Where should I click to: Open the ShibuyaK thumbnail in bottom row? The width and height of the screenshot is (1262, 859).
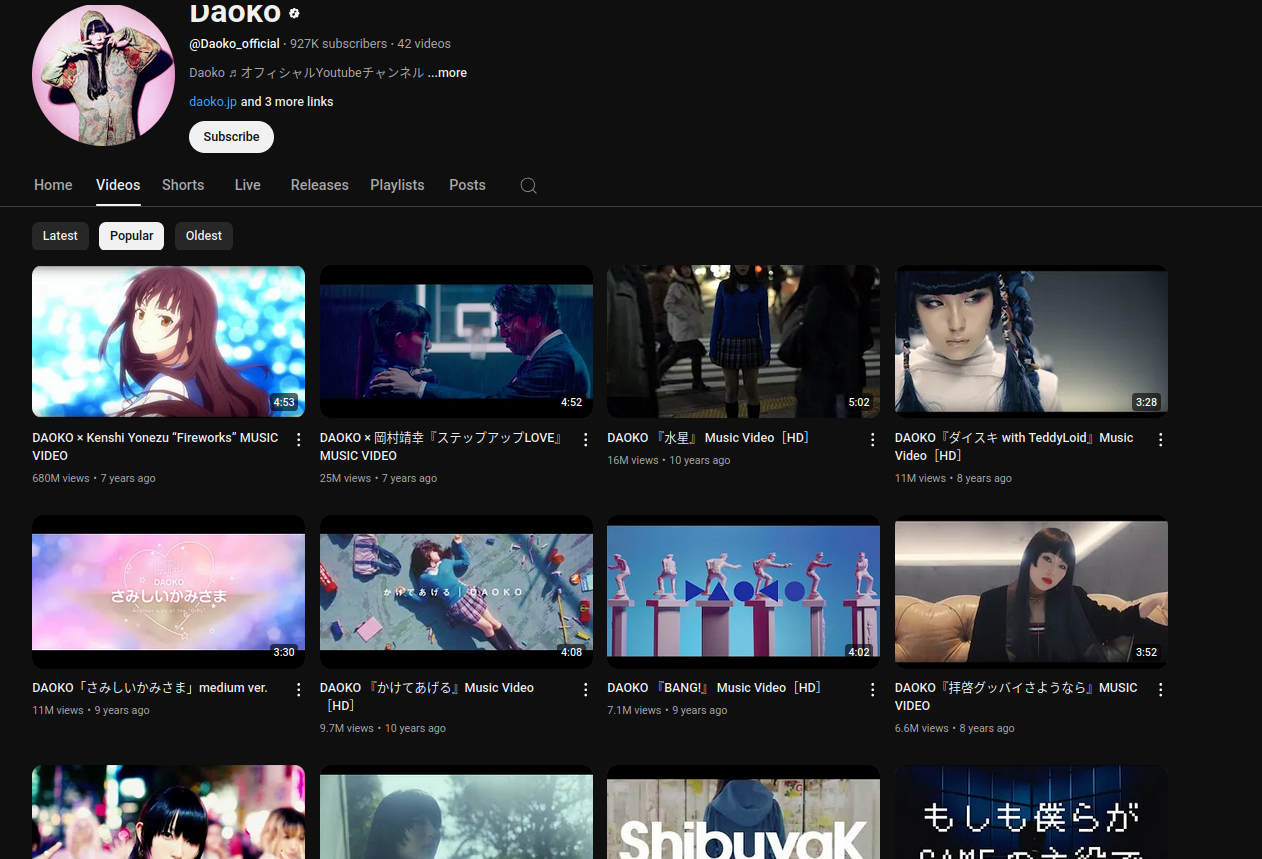(x=743, y=812)
